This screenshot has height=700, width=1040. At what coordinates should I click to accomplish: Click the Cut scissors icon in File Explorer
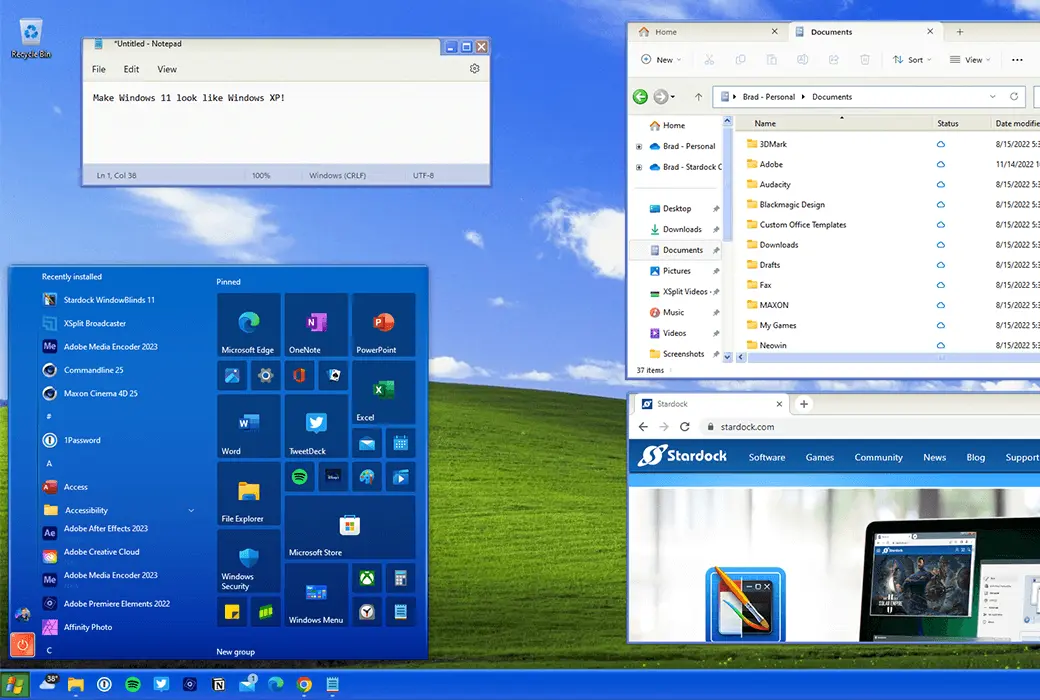pos(709,60)
